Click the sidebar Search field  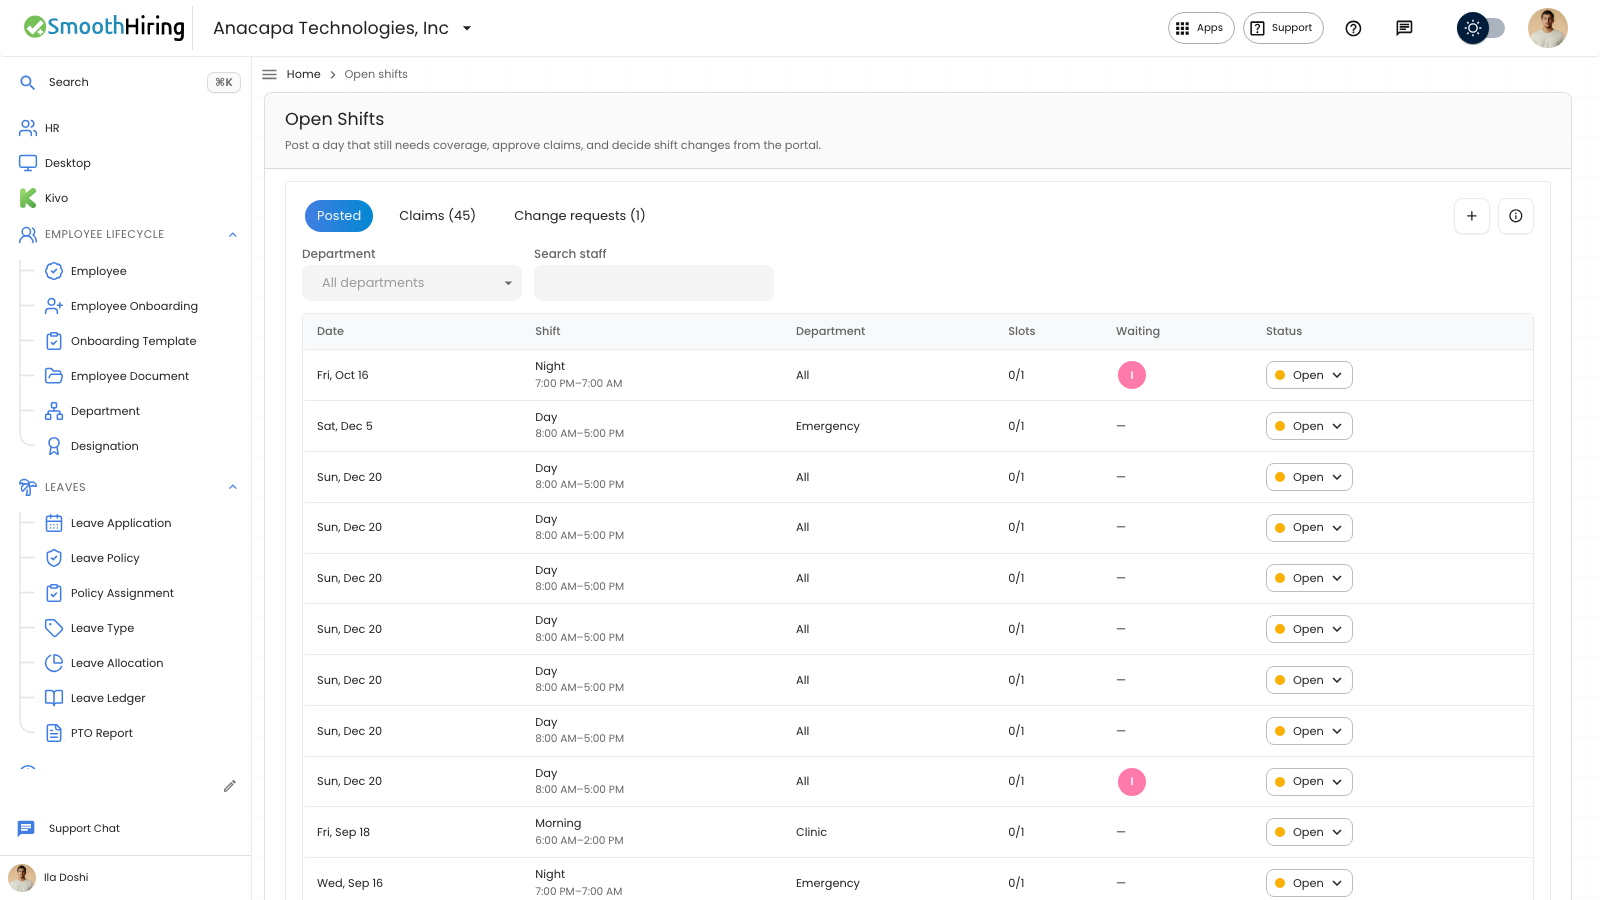click(129, 82)
